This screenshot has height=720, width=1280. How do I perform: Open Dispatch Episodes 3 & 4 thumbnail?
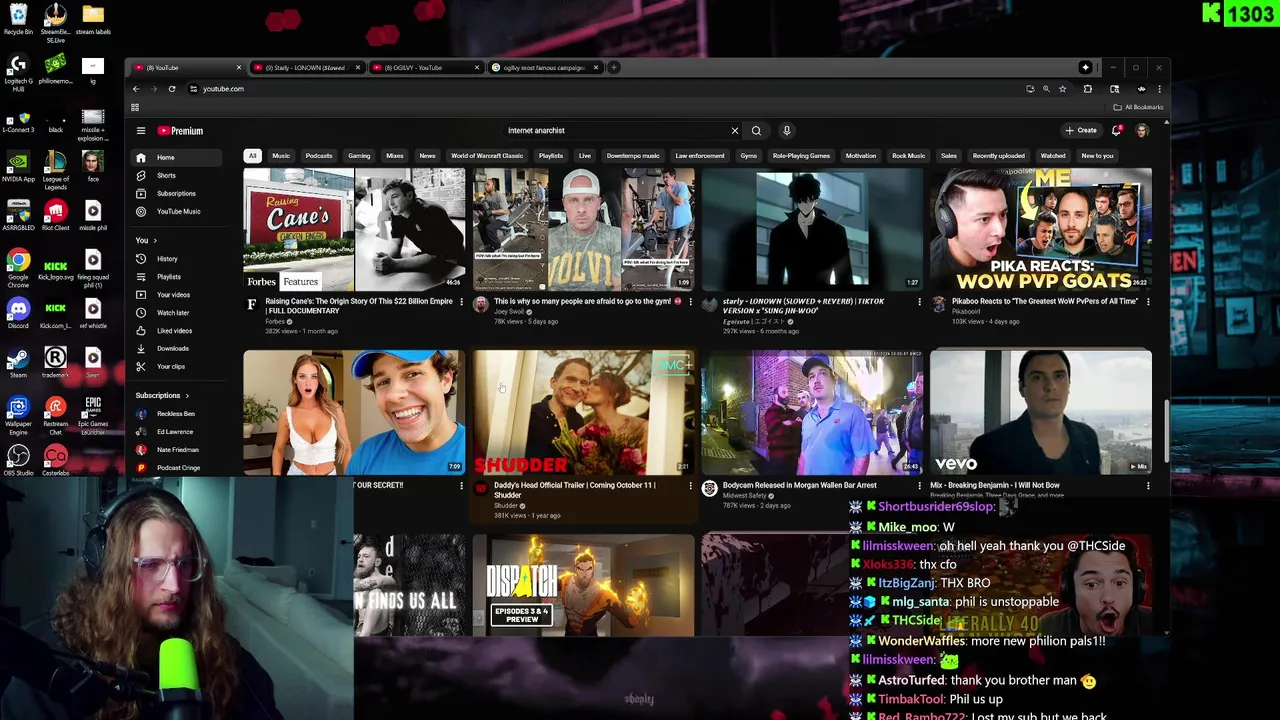(x=583, y=586)
